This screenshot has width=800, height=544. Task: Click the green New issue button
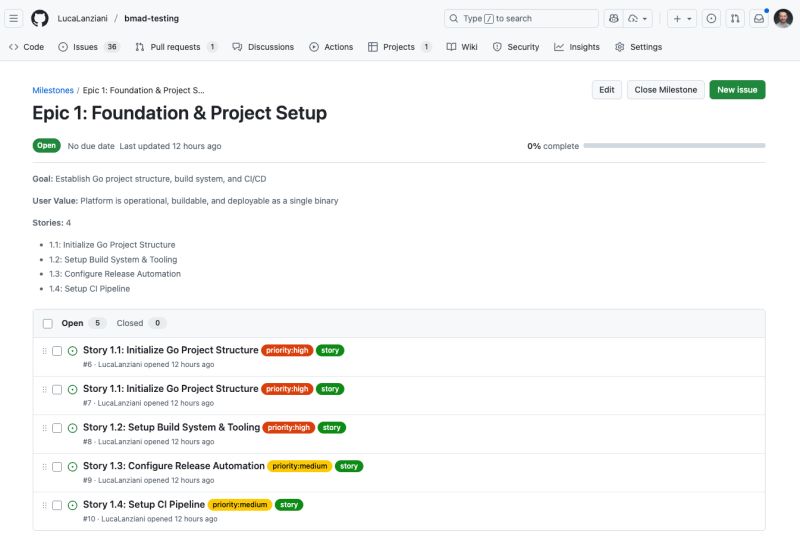pyautogui.click(x=737, y=90)
